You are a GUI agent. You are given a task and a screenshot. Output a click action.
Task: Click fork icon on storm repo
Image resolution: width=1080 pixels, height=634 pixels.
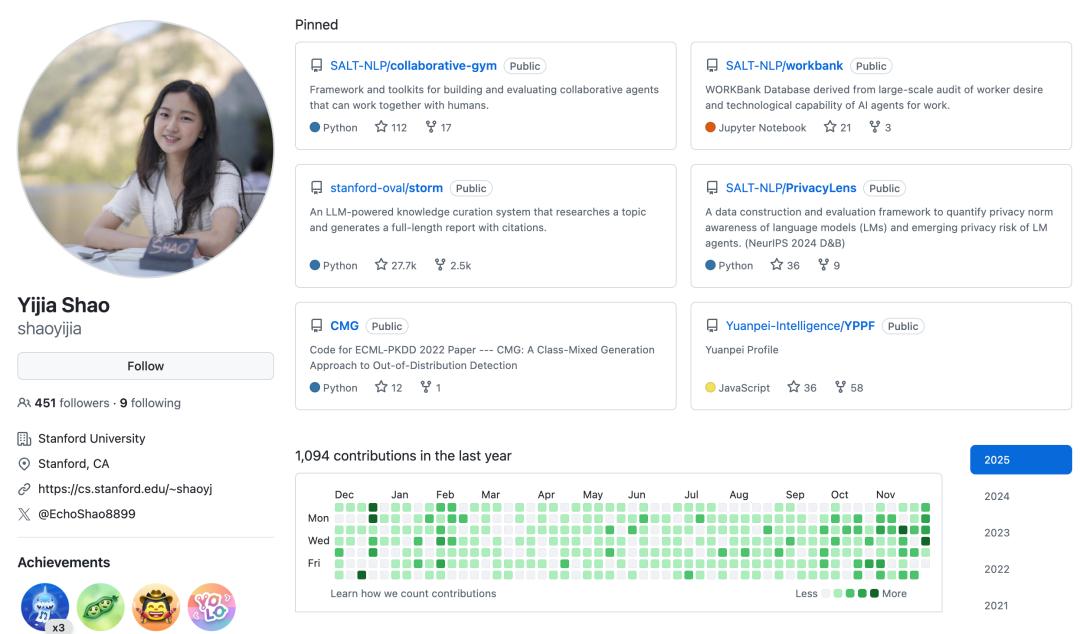[440, 265]
